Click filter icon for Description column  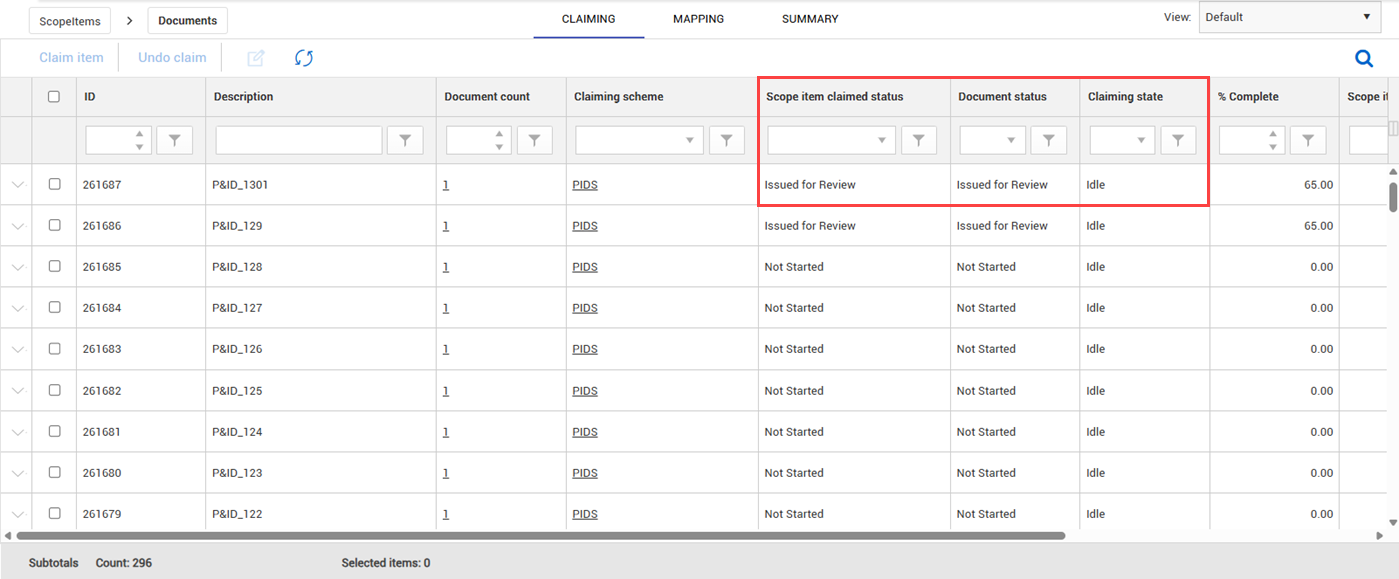405,141
